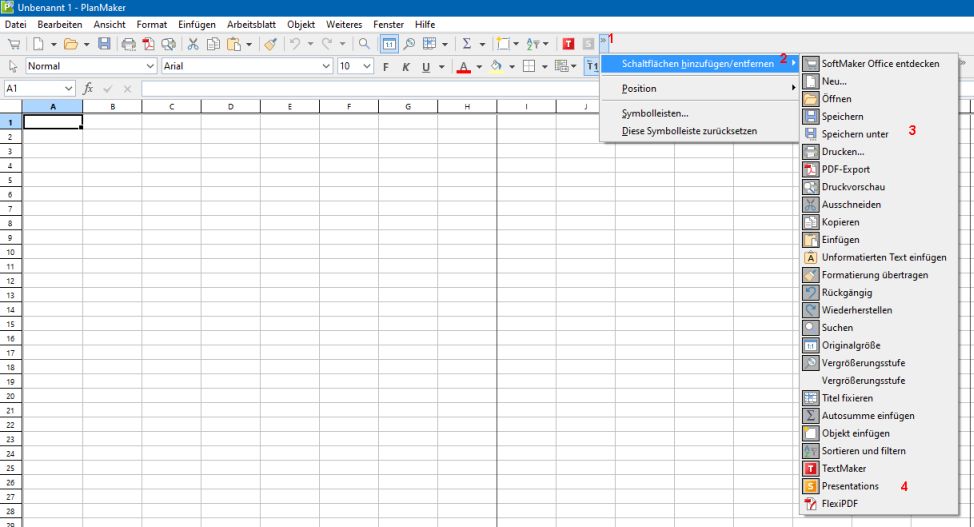Select 'Symbolleisten...' from the popup menu
The width and height of the screenshot is (974, 527).
(x=699, y=114)
